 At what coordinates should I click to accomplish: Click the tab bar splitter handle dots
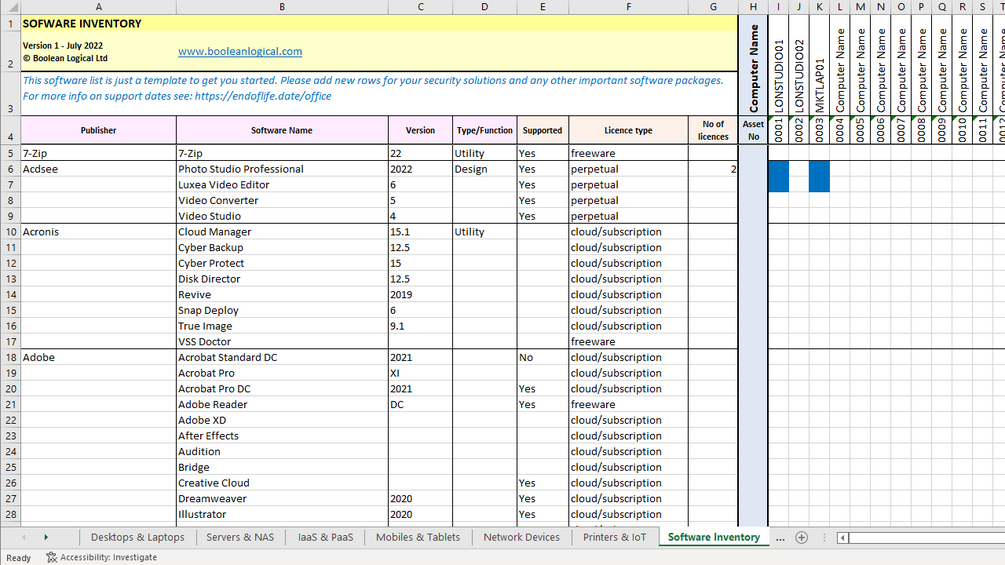click(824, 537)
